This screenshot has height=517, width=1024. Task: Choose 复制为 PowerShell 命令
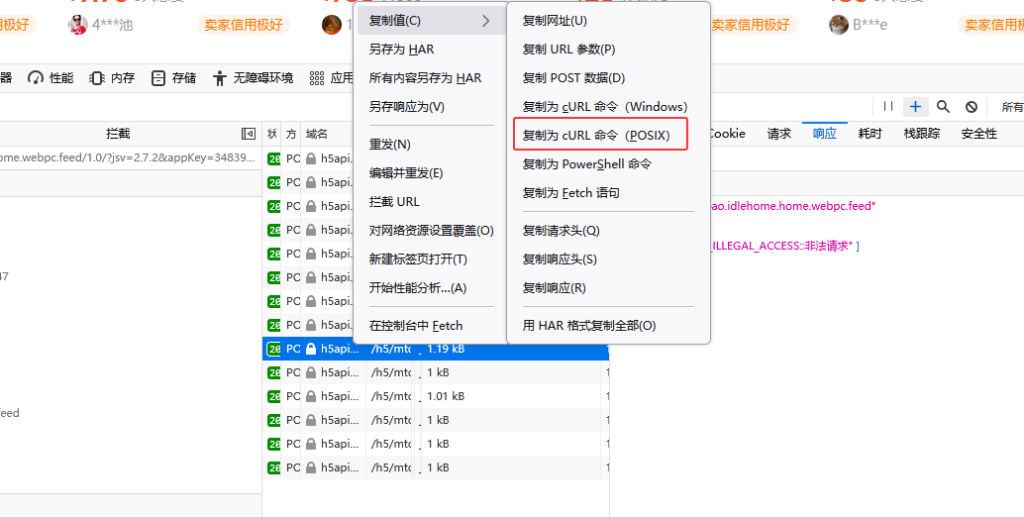point(586,164)
